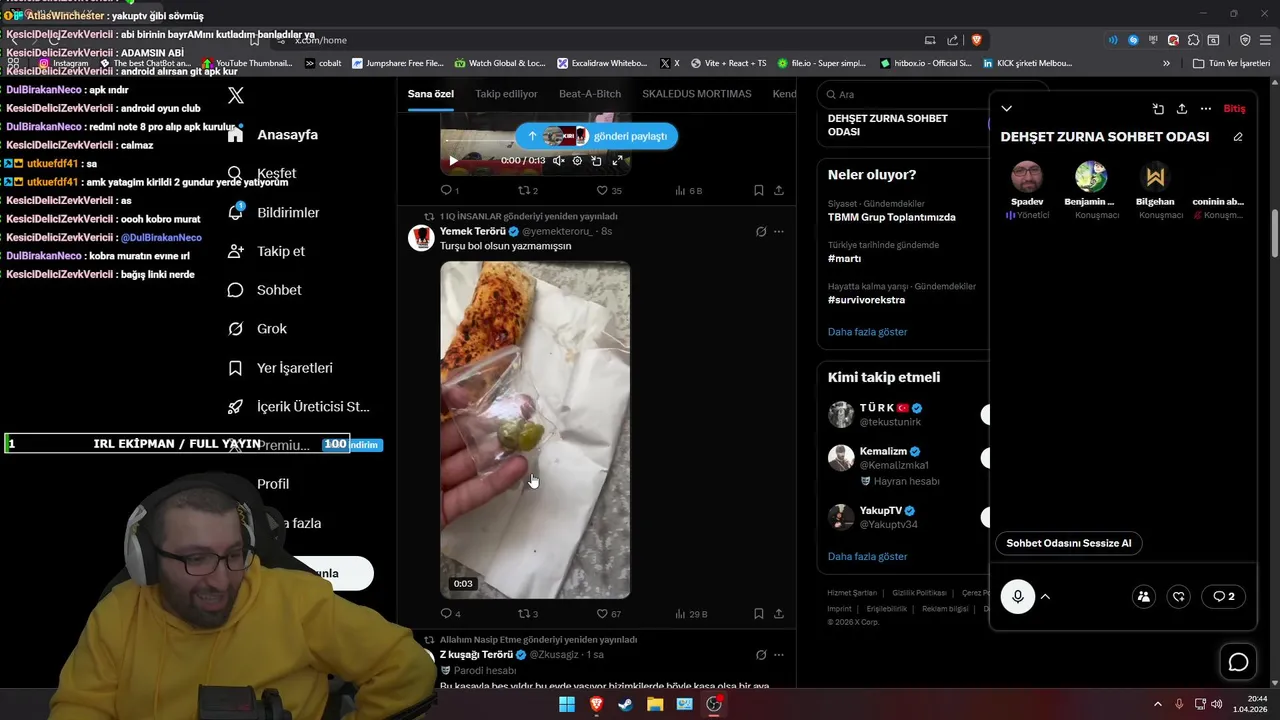Open Yer İşaretleri bookmarks in the sidebar

280,368
